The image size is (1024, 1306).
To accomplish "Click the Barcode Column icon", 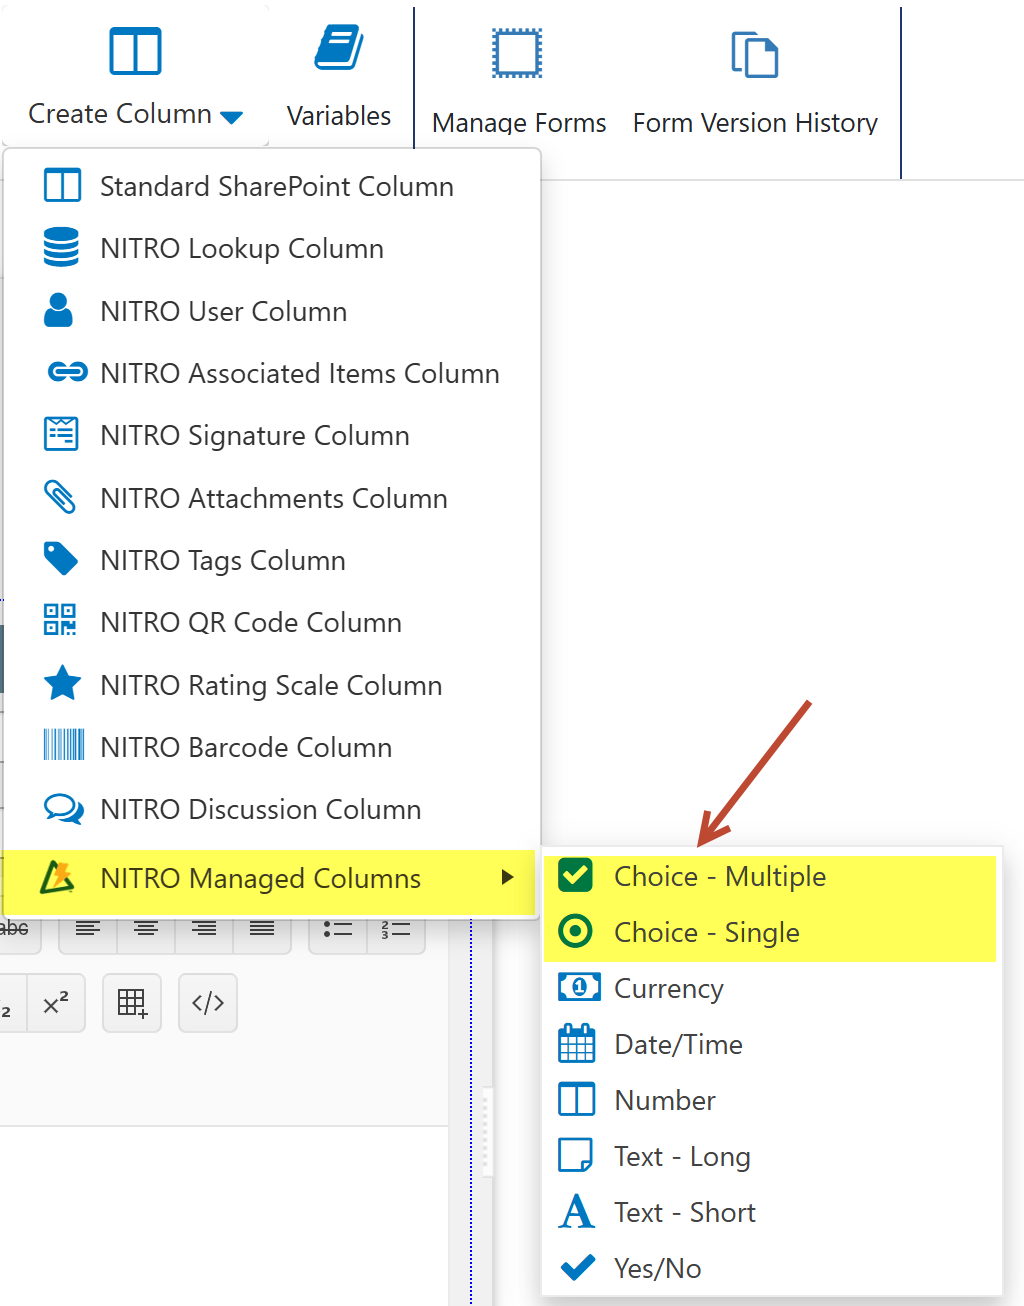I will tap(64, 745).
